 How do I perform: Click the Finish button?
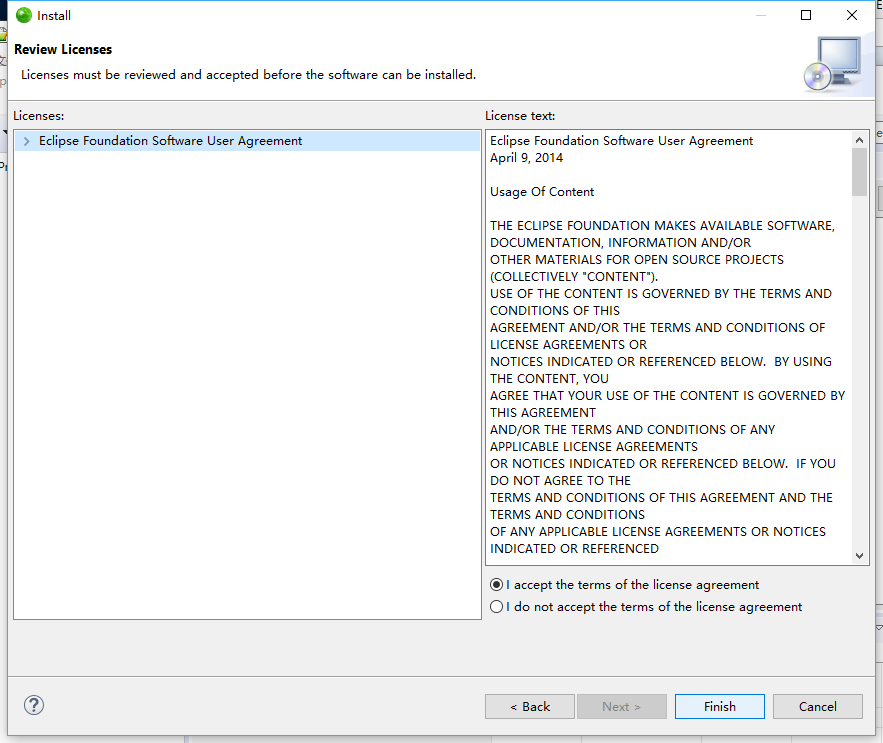(x=720, y=706)
